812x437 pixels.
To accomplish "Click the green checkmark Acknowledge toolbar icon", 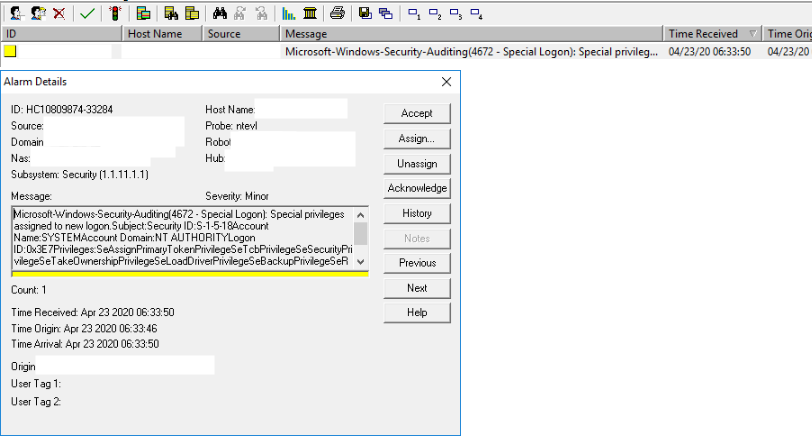I will click(88, 13).
